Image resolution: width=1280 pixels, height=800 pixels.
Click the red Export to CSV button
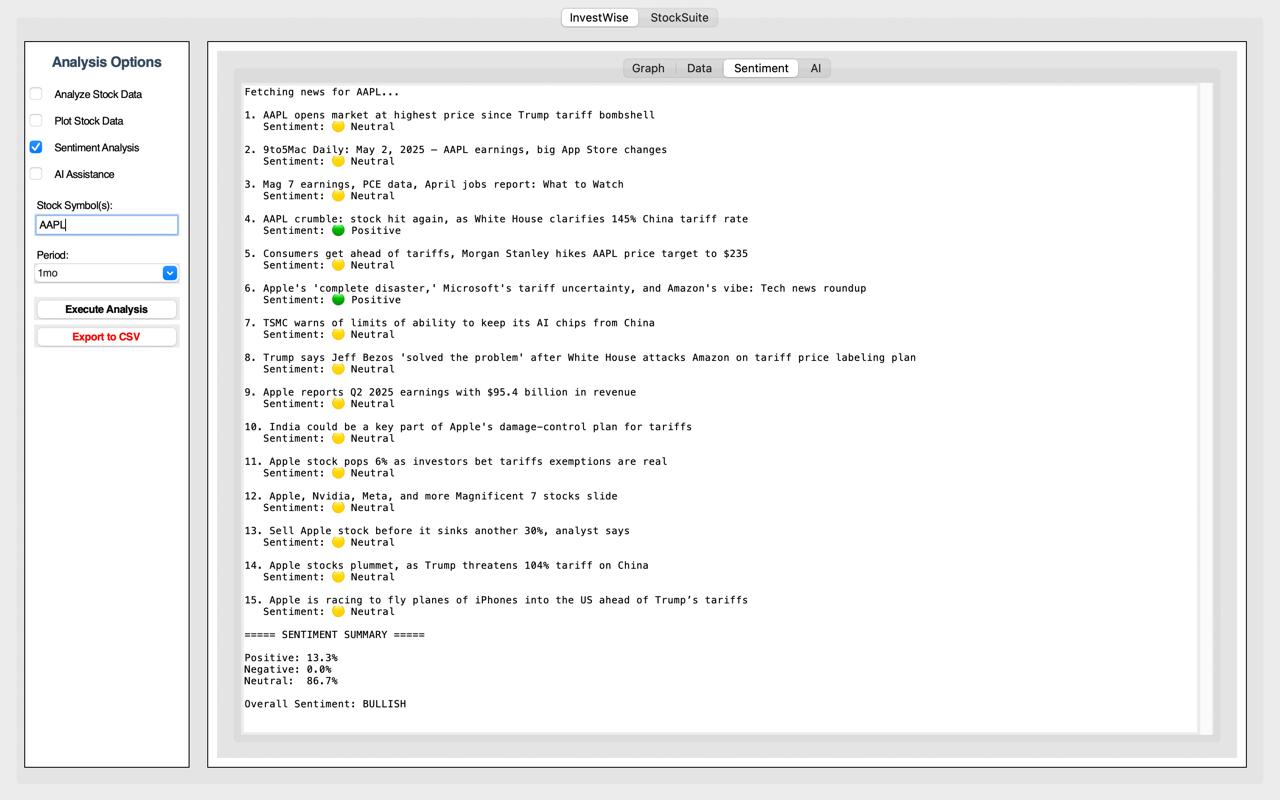tap(106, 337)
